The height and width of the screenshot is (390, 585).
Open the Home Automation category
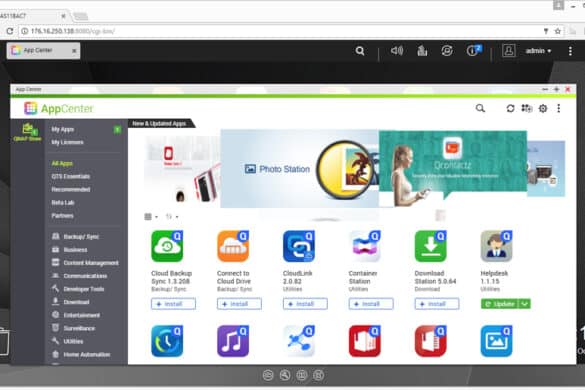pos(81,354)
